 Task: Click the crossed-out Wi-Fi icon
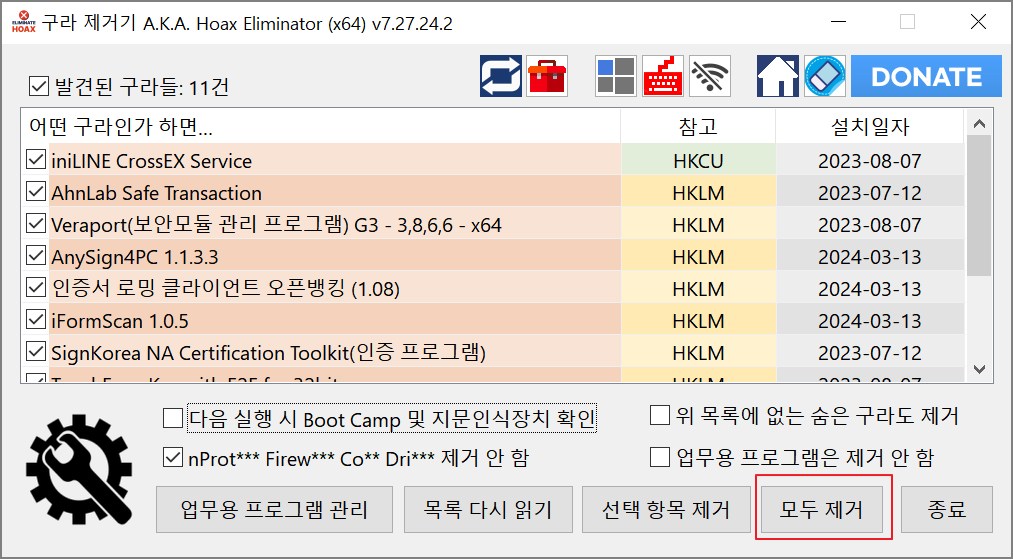click(x=710, y=76)
